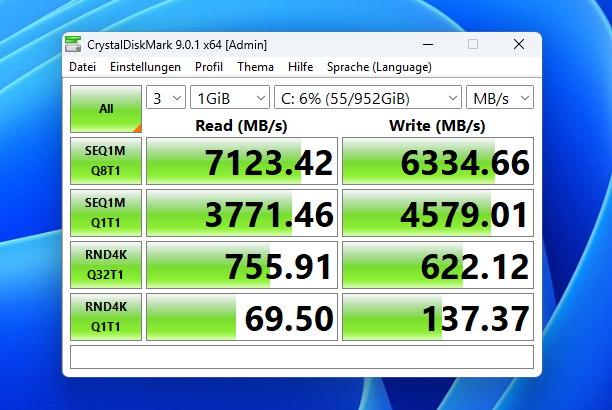
Task: Click the 4579.01 write result
Action: click(438, 213)
